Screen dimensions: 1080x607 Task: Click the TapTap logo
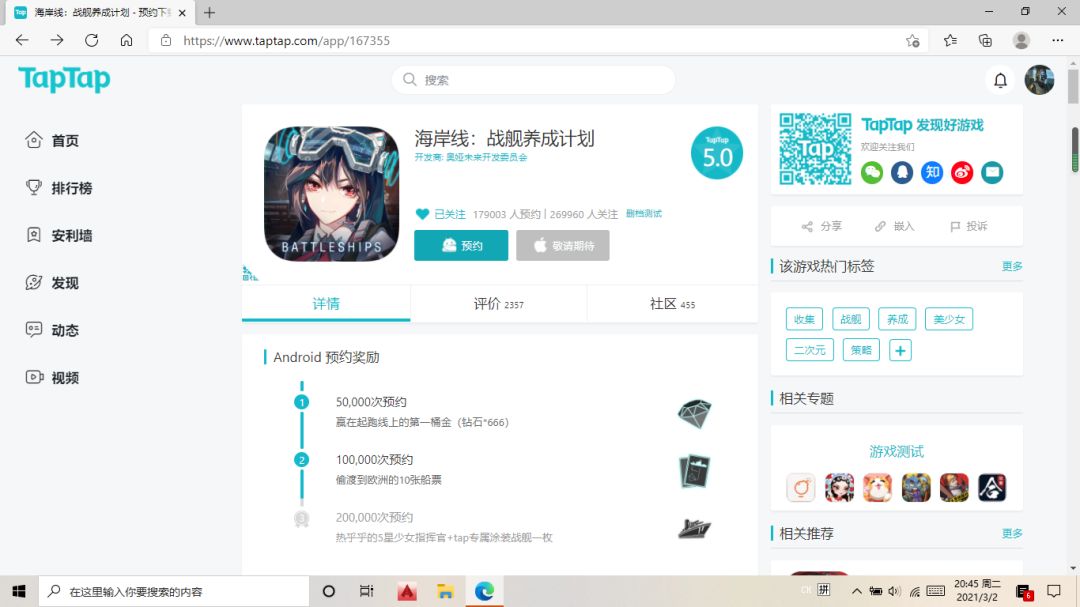tap(64, 80)
